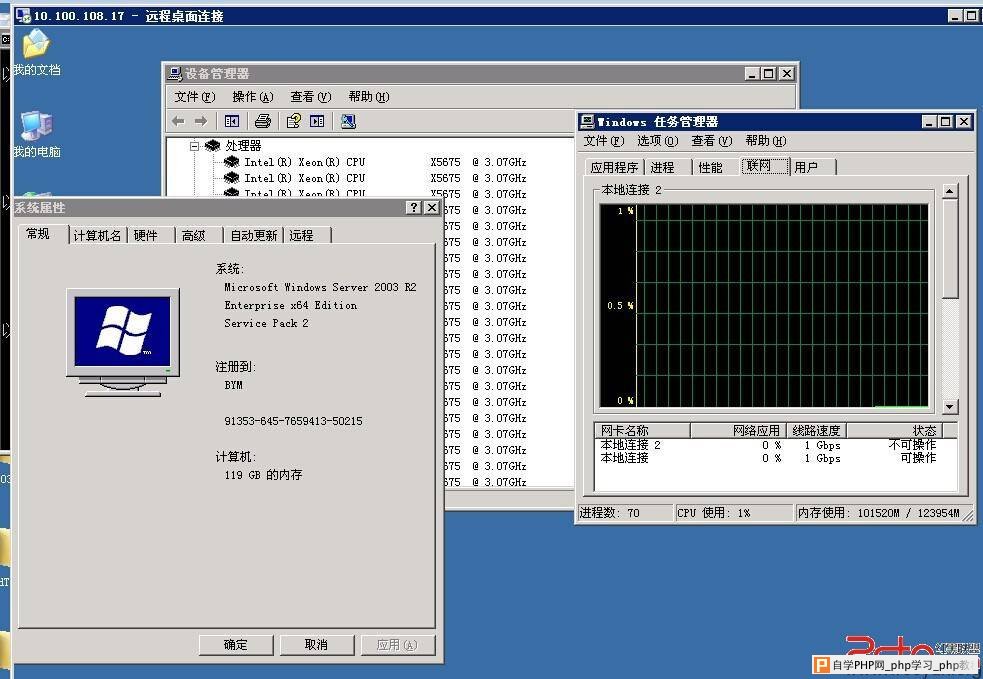Open 查看(V) menu in 设备管理器
Screen dimensions: 983x679
tap(310, 97)
